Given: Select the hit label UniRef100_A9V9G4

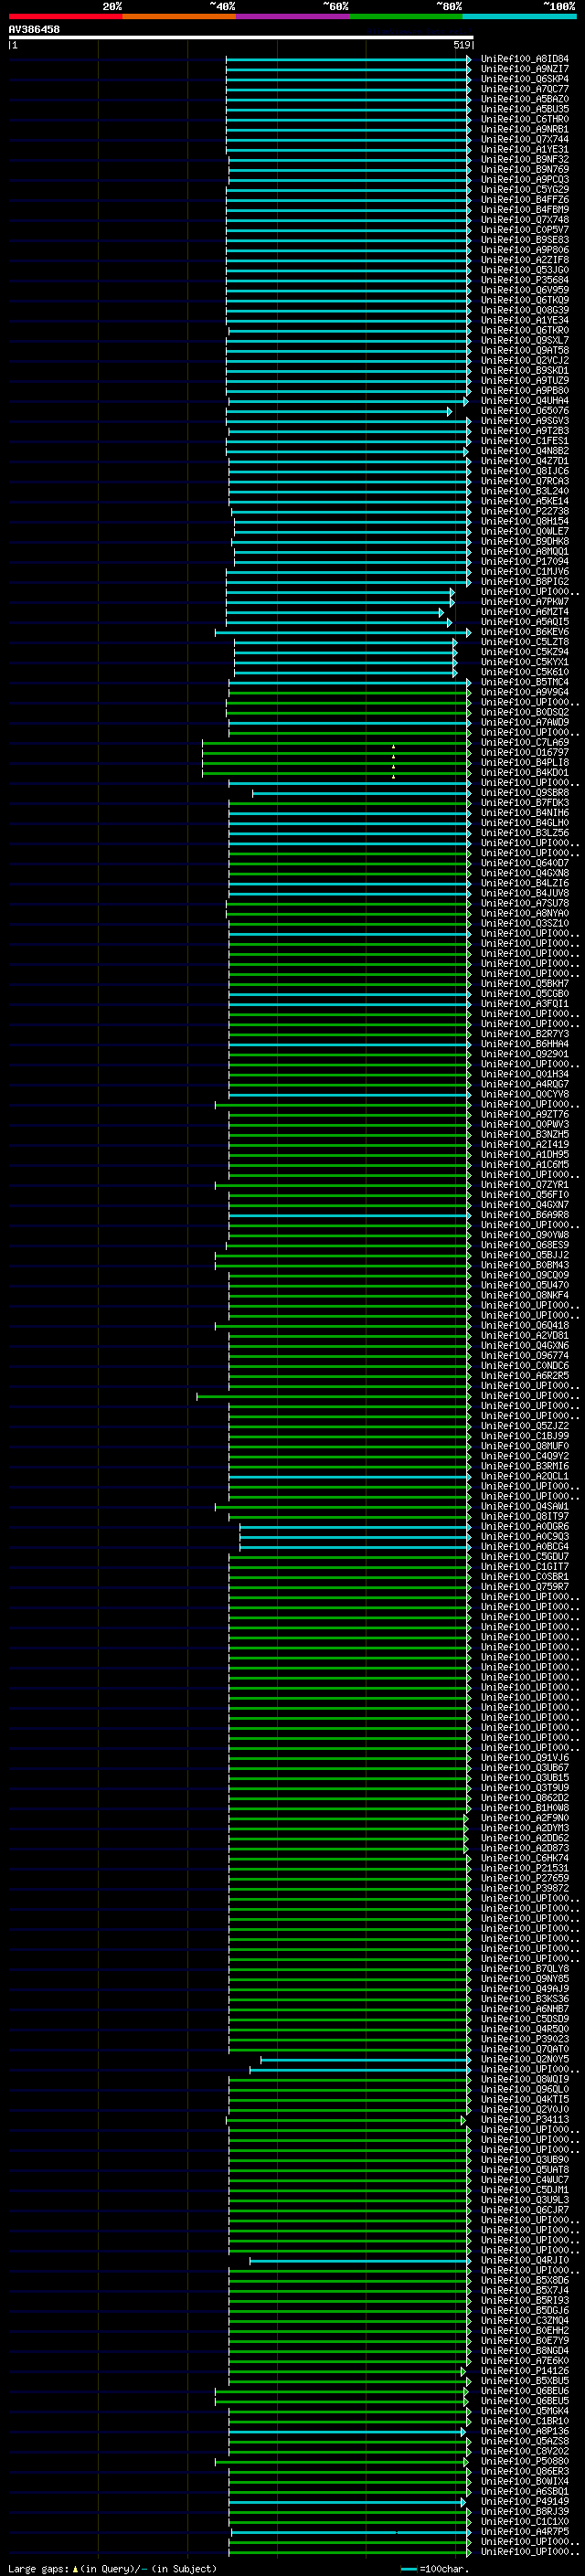Looking at the screenshot, I should 525,692.
